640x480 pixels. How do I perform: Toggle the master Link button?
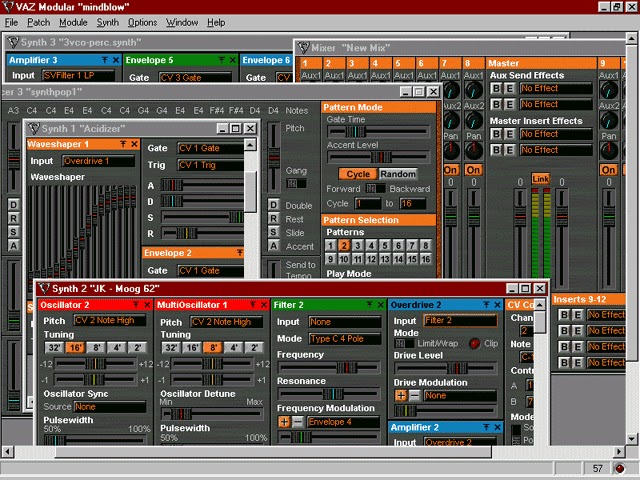540,179
